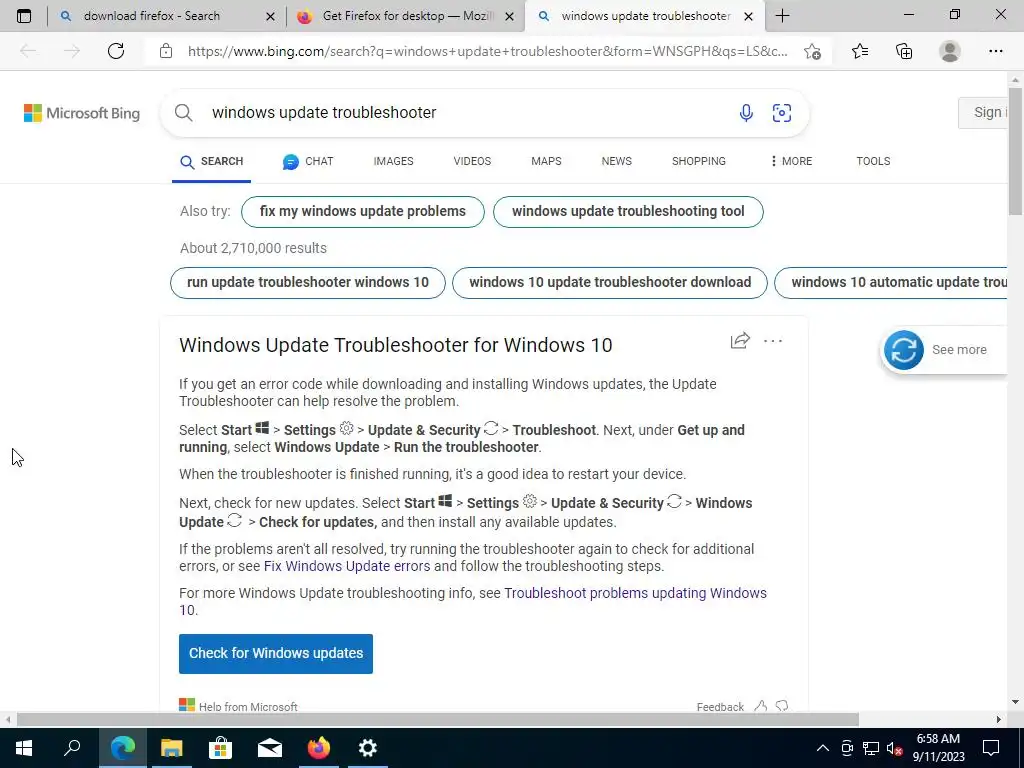
Task: Click the browser address bar URL
Action: tap(487, 51)
